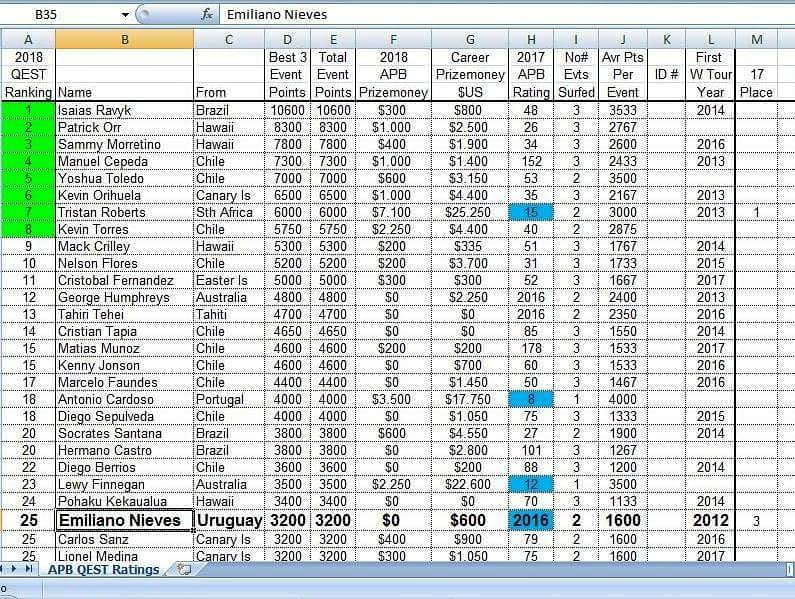
Task: Select column D header
Action: click(x=287, y=40)
